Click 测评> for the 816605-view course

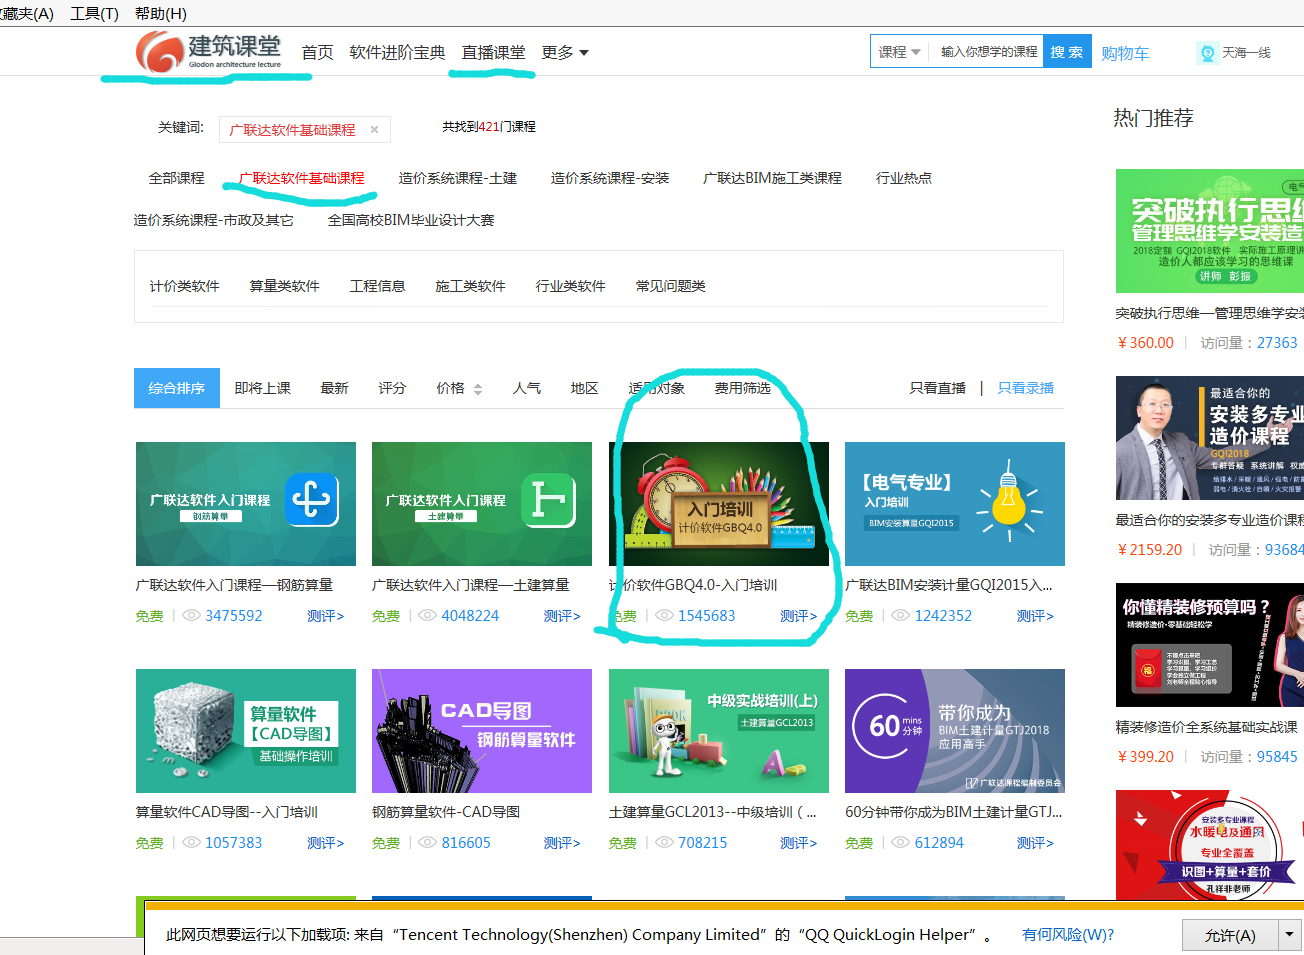[562, 843]
